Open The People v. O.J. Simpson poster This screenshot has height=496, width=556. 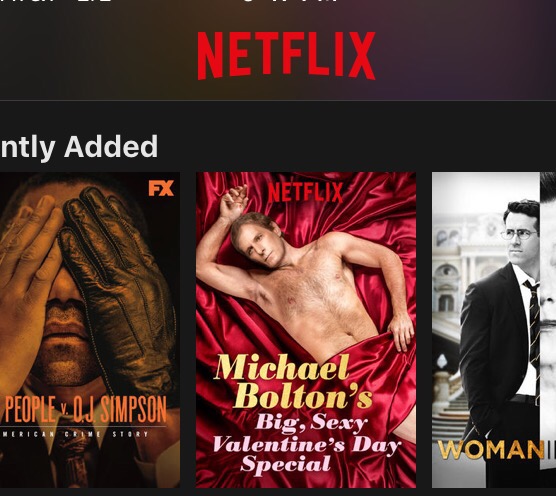coord(90,330)
